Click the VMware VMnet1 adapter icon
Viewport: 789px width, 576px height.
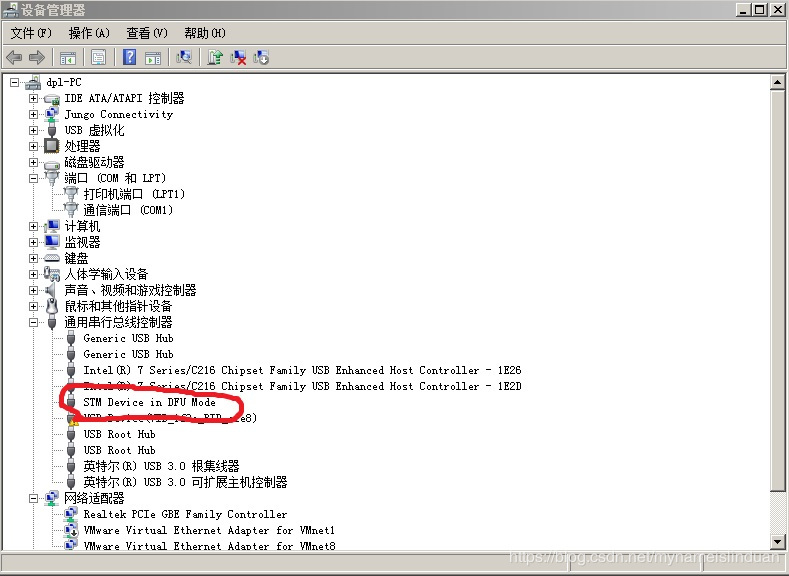click(71, 530)
